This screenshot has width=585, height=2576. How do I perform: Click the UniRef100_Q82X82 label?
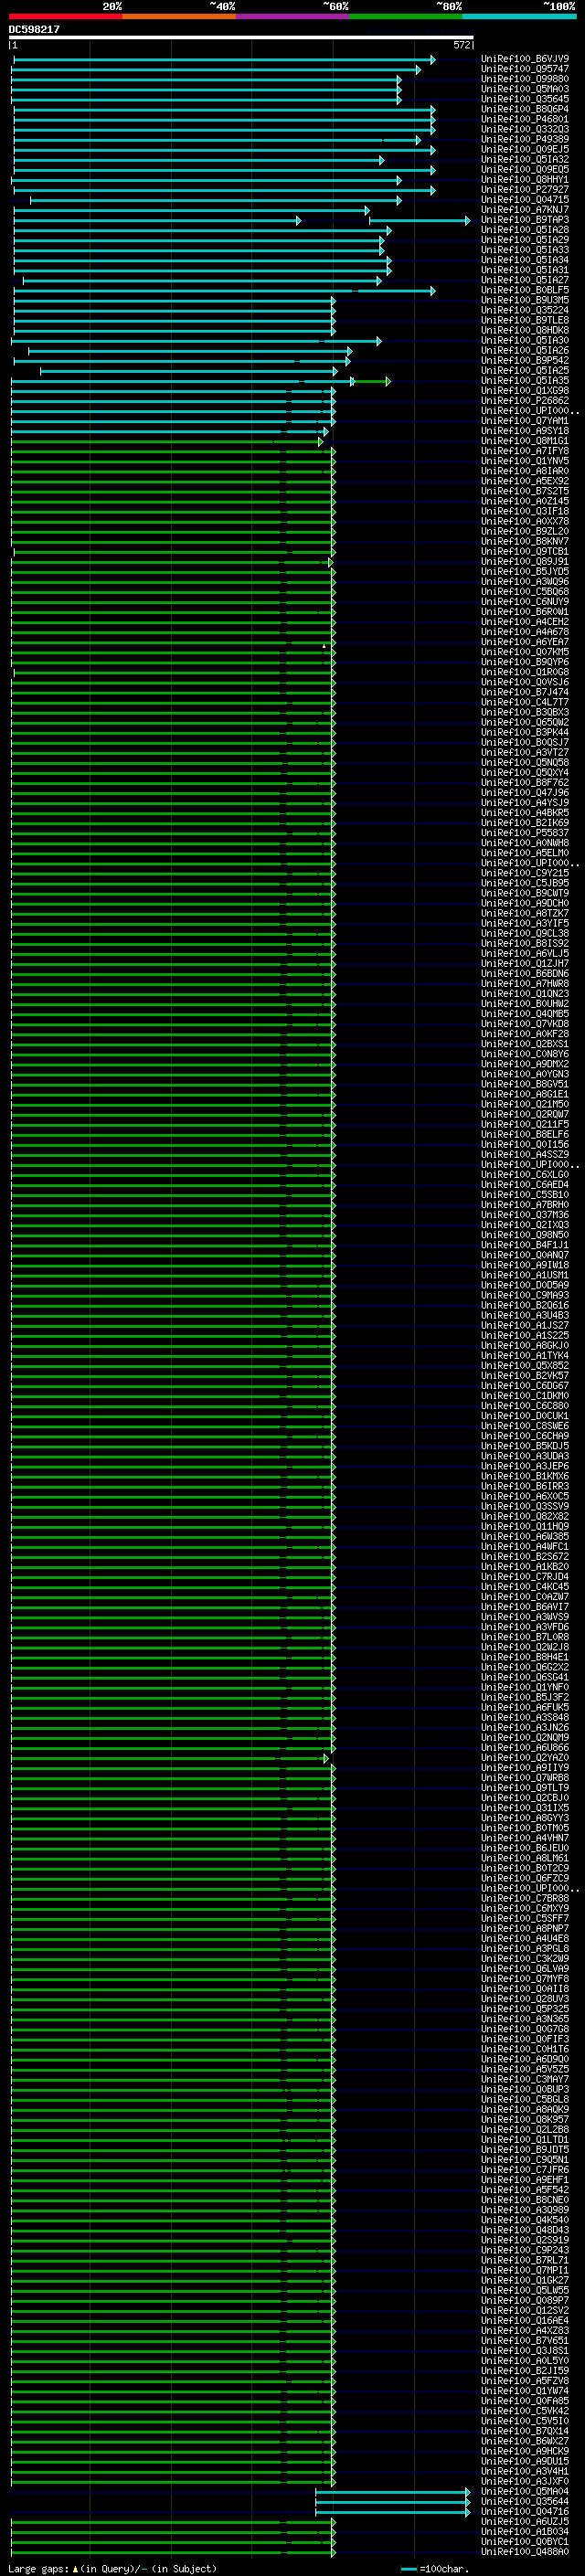525,1517
